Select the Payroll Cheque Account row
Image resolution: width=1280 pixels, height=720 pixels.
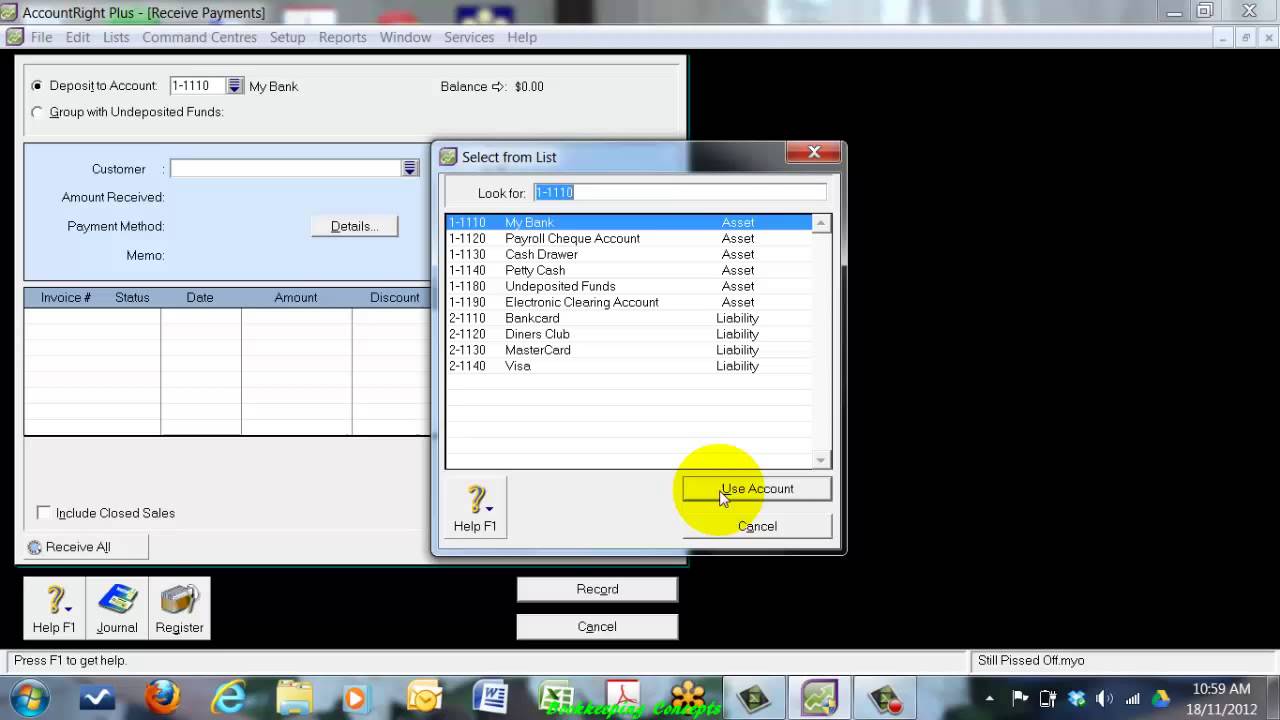click(629, 238)
